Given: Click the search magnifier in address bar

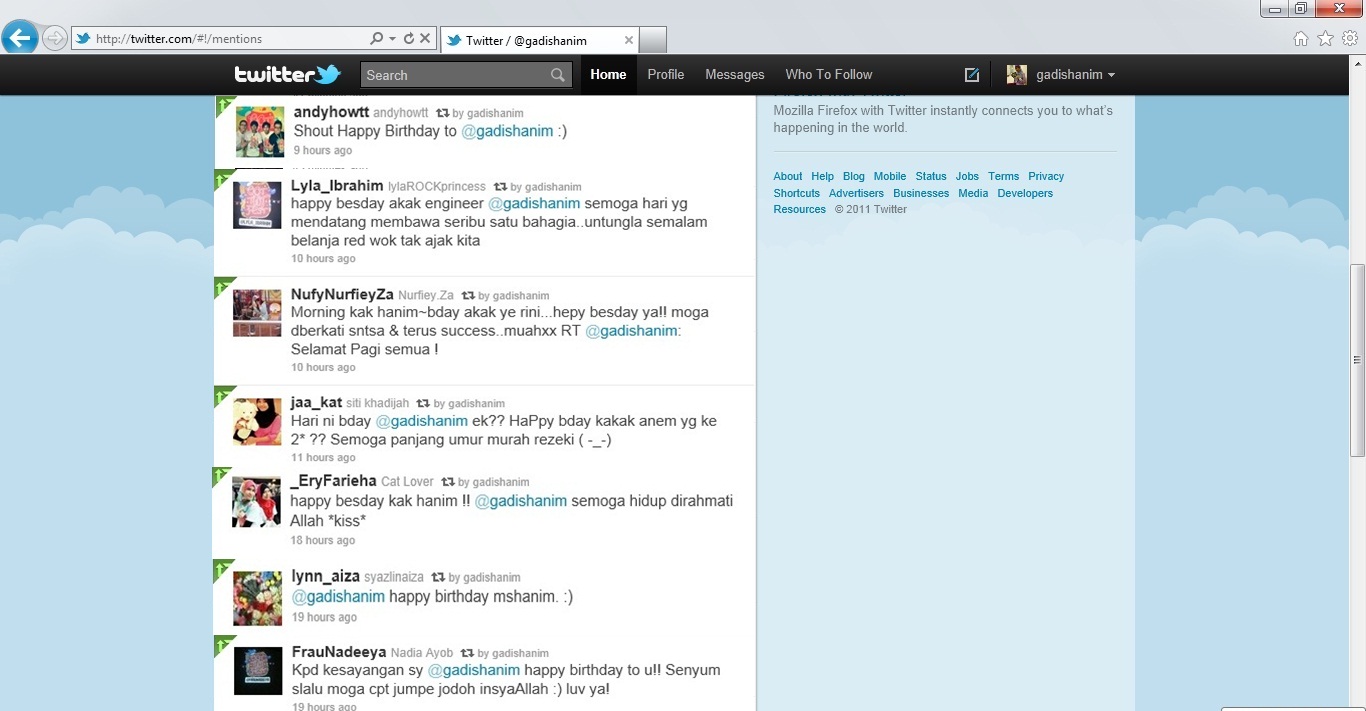Looking at the screenshot, I should [376, 39].
